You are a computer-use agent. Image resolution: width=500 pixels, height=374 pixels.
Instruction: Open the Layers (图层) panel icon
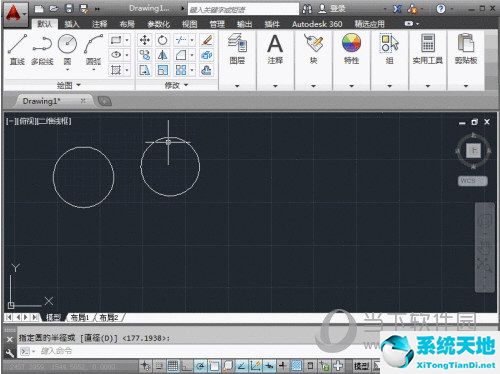point(237,43)
